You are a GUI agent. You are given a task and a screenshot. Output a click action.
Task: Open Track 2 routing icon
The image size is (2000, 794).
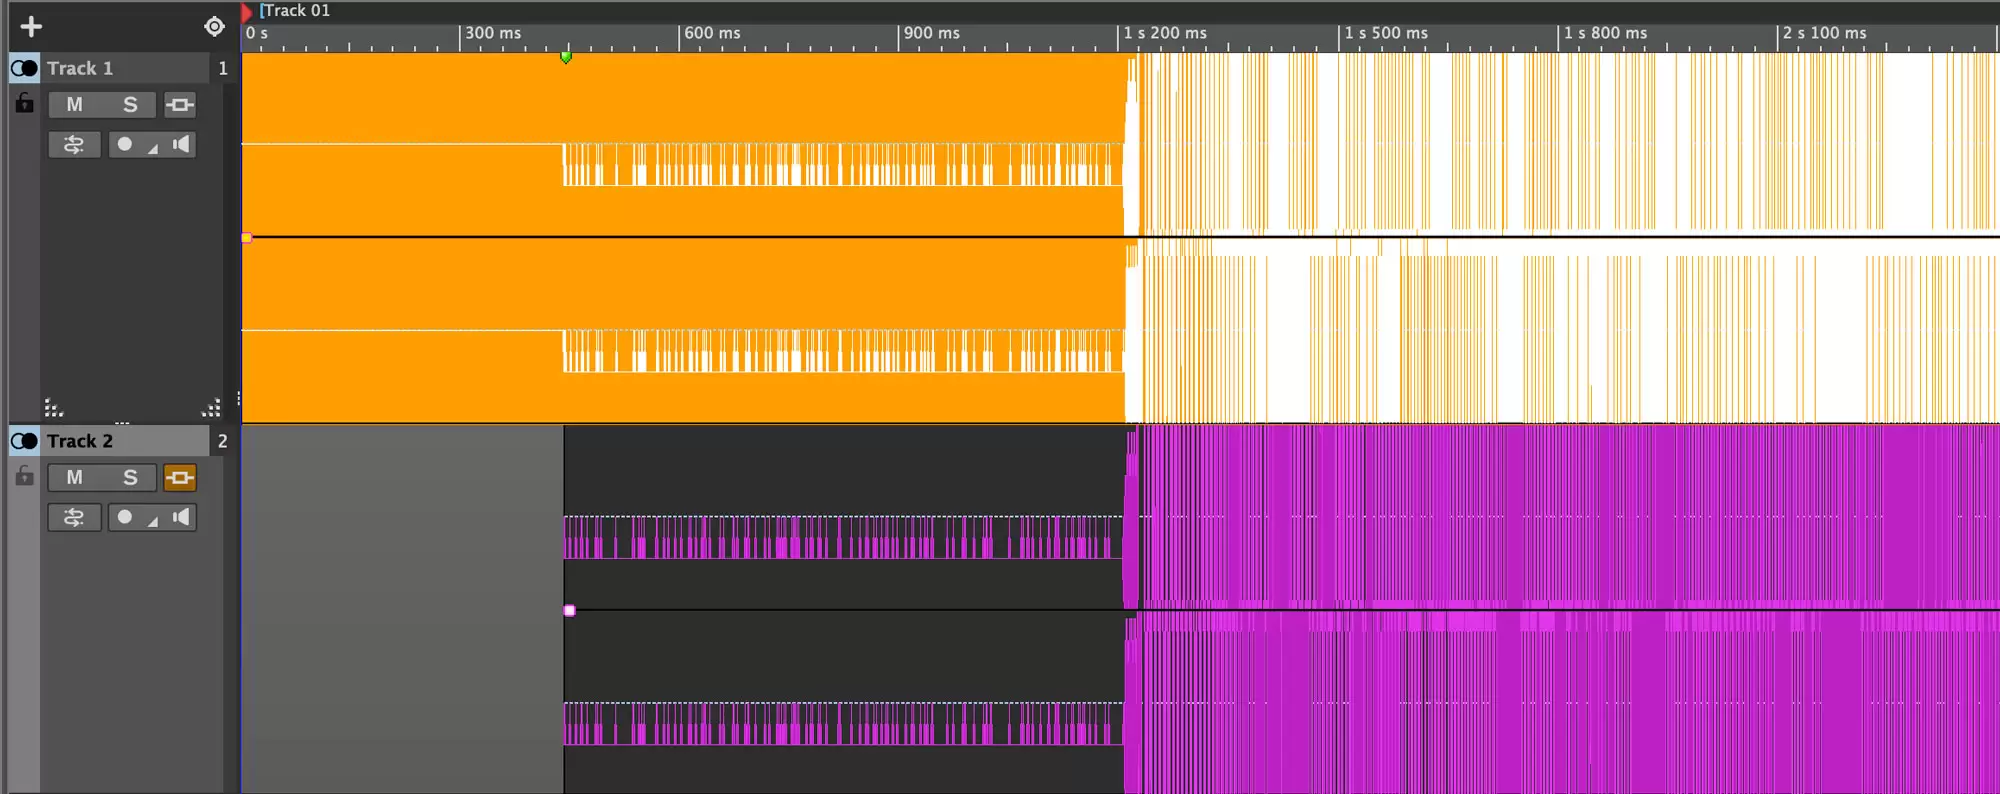click(x=74, y=518)
